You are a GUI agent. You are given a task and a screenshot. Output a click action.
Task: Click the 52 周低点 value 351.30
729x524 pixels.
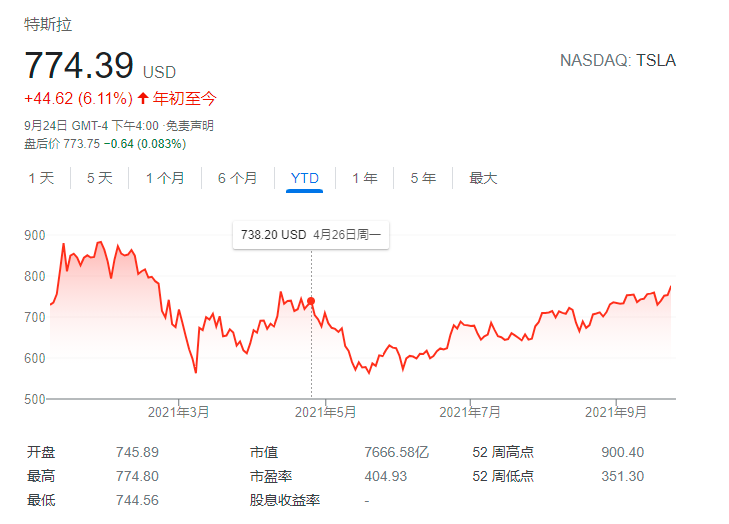click(623, 477)
